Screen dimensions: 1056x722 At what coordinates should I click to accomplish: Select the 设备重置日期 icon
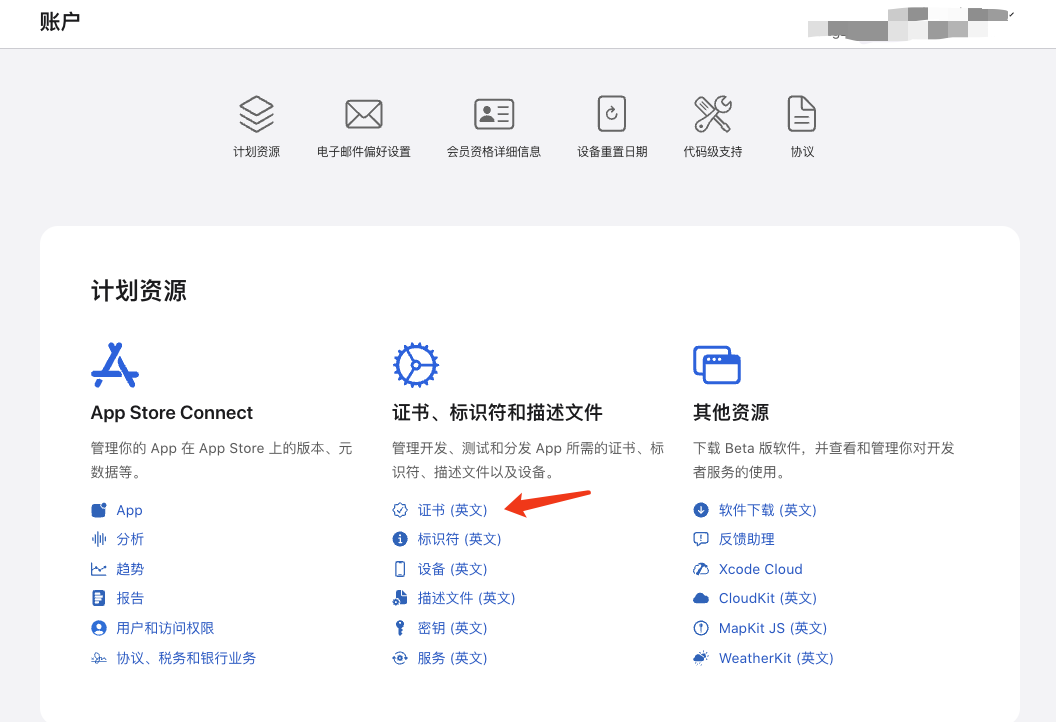pyautogui.click(x=612, y=114)
